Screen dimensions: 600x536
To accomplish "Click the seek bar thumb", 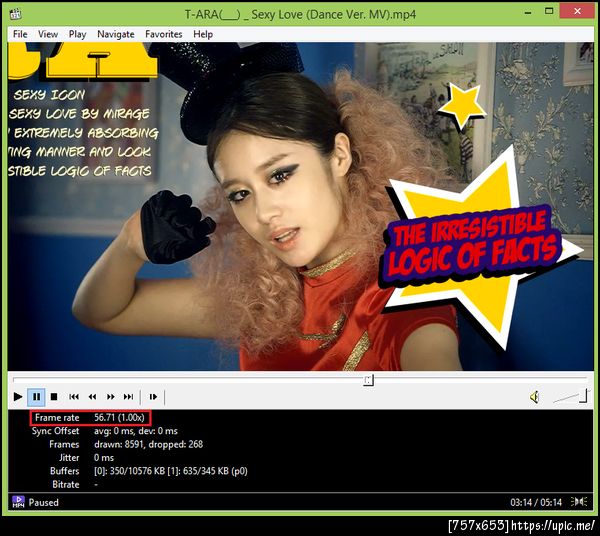I will pyautogui.click(x=368, y=380).
